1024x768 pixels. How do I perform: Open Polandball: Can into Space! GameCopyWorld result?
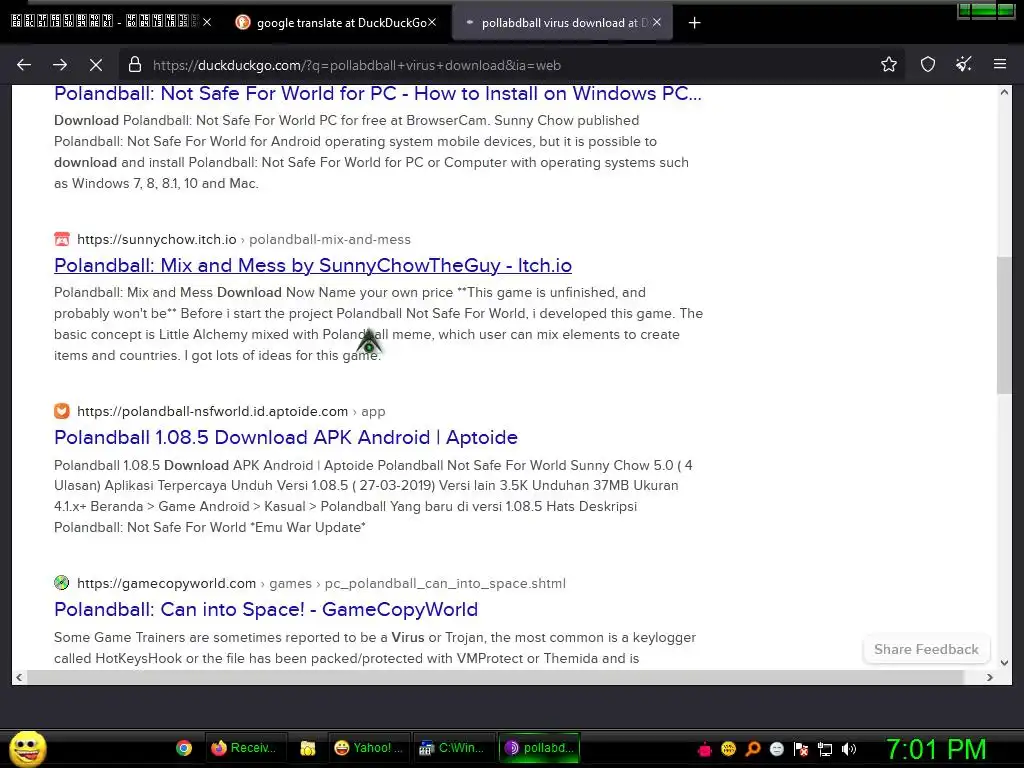coord(266,609)
